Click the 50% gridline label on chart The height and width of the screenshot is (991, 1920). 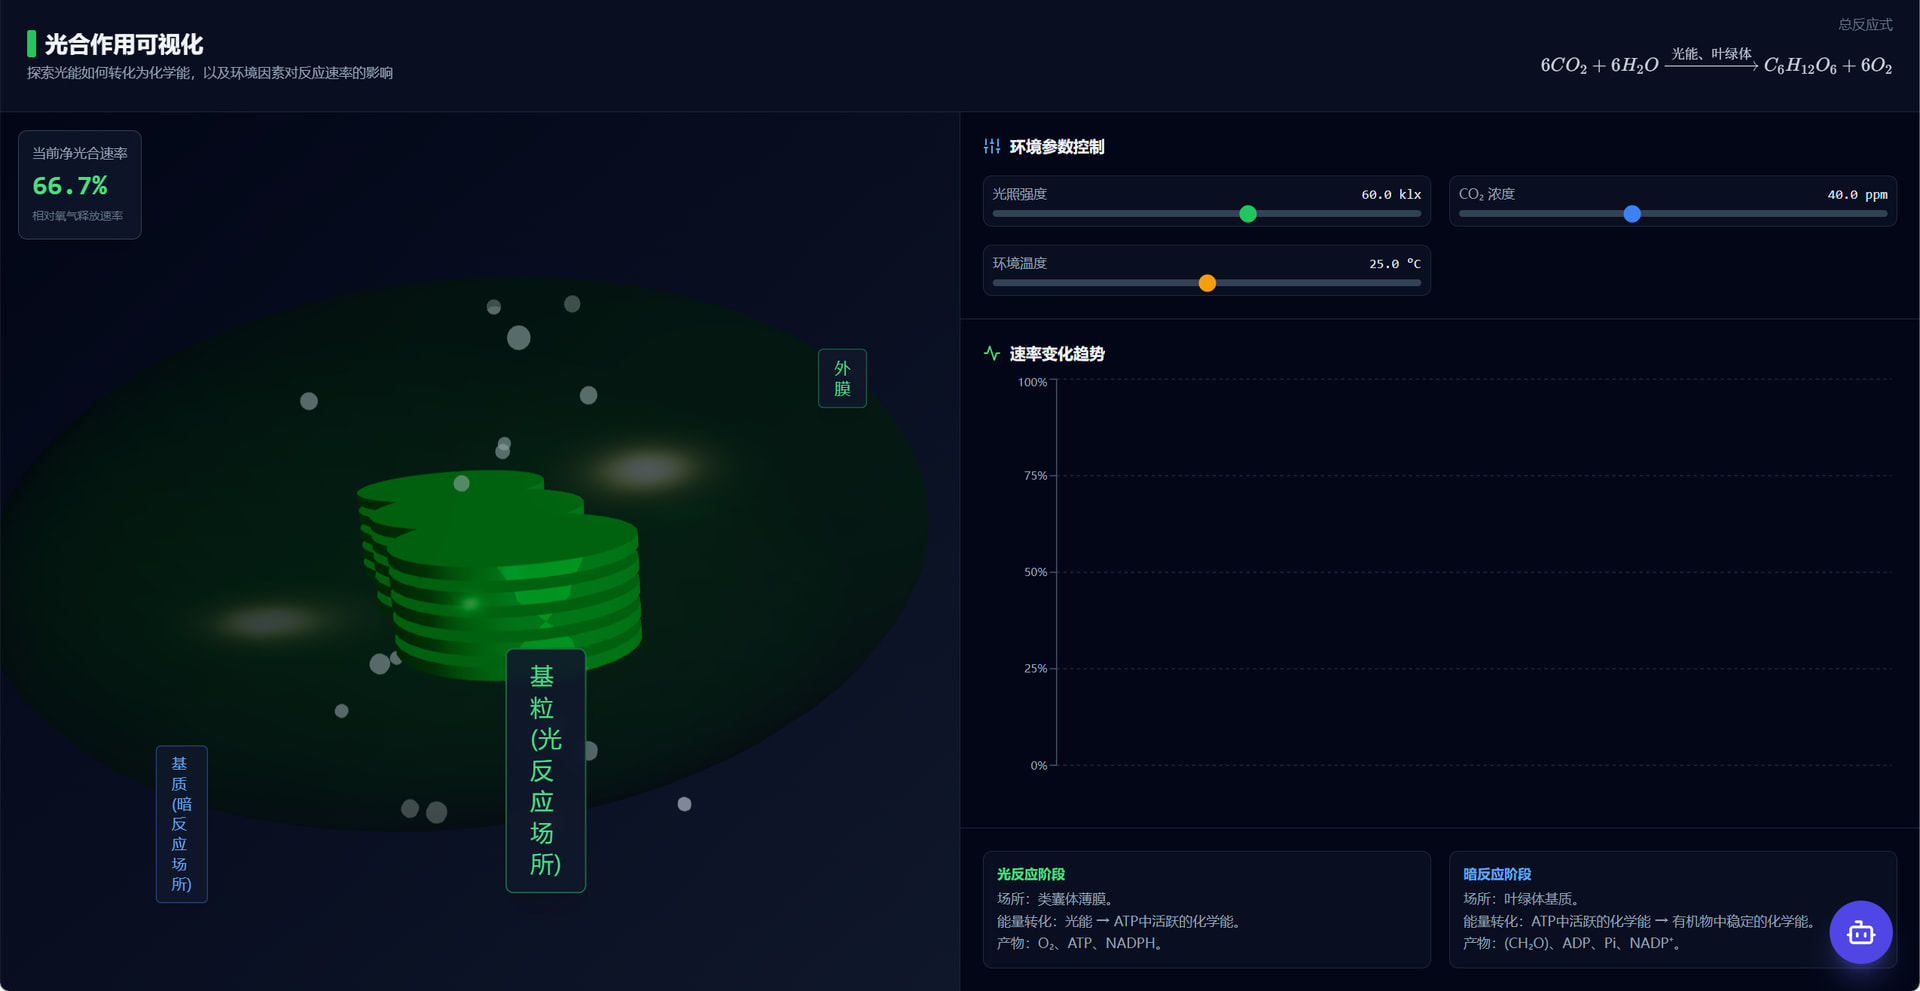click(x=1035, y=572)
